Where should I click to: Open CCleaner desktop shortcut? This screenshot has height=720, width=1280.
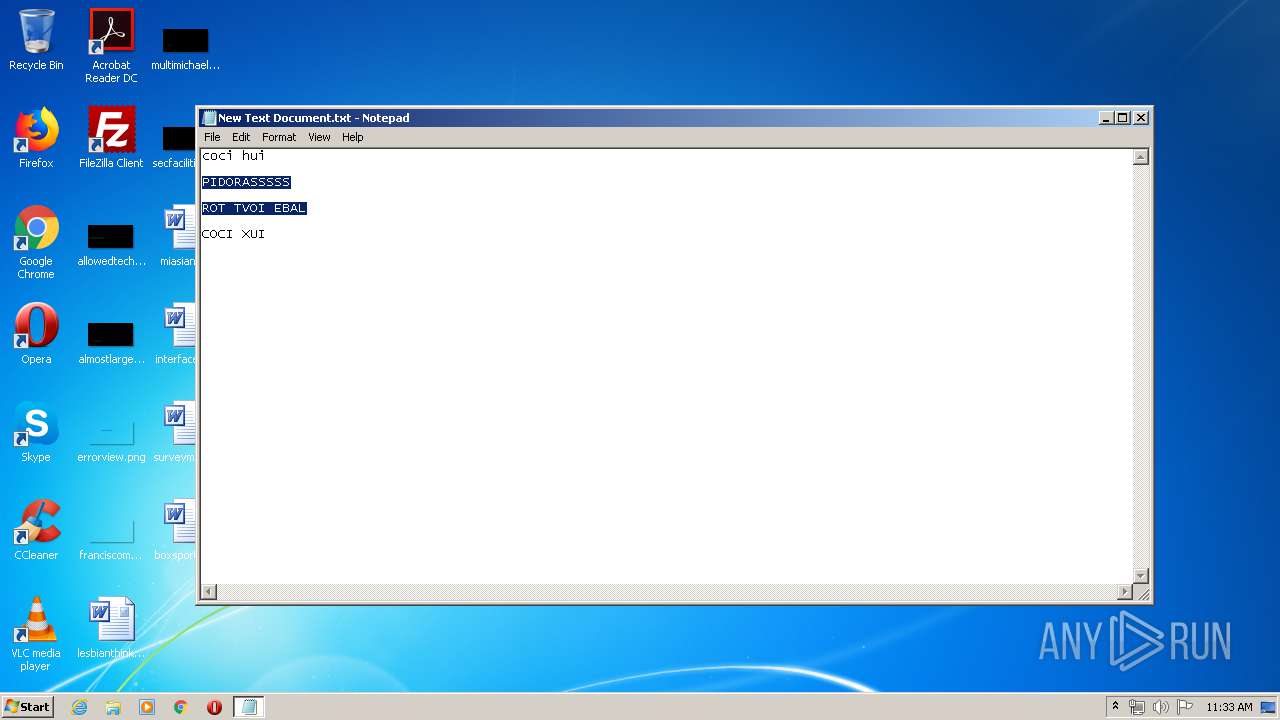36,530
